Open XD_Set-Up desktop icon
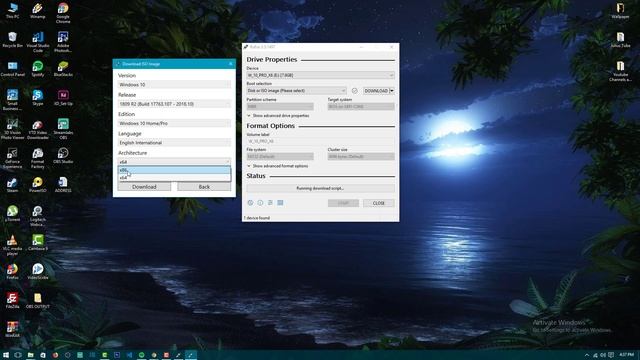The height and width of the screenshot is (360, 640). coord(63,98)
